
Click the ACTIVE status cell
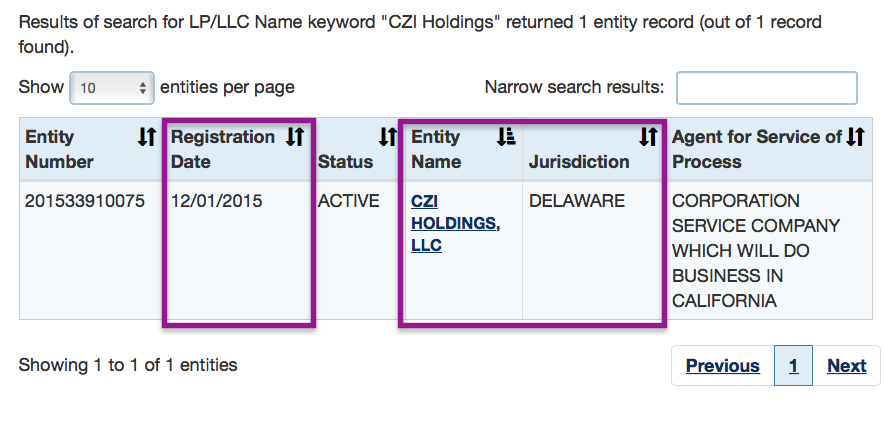pyautogui.click(x=349, y=201)
